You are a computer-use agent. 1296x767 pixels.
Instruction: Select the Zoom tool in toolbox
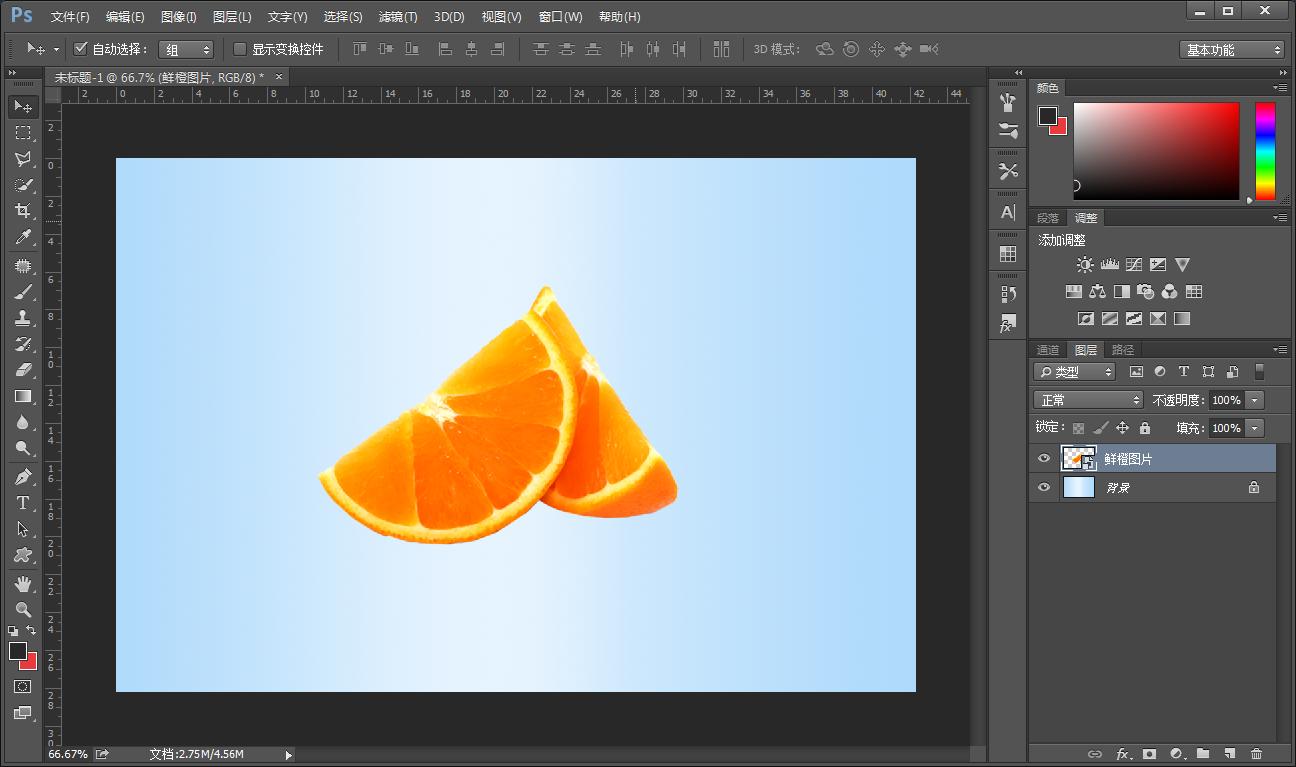22,610
